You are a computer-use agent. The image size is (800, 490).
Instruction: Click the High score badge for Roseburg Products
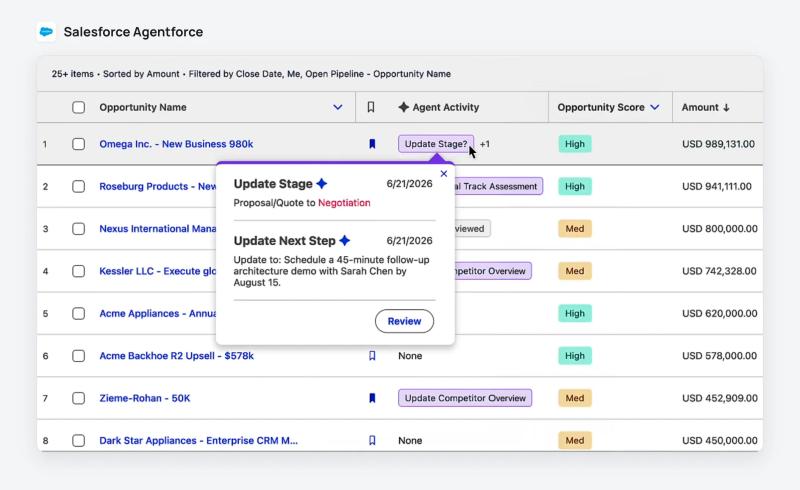click(575, 186)
